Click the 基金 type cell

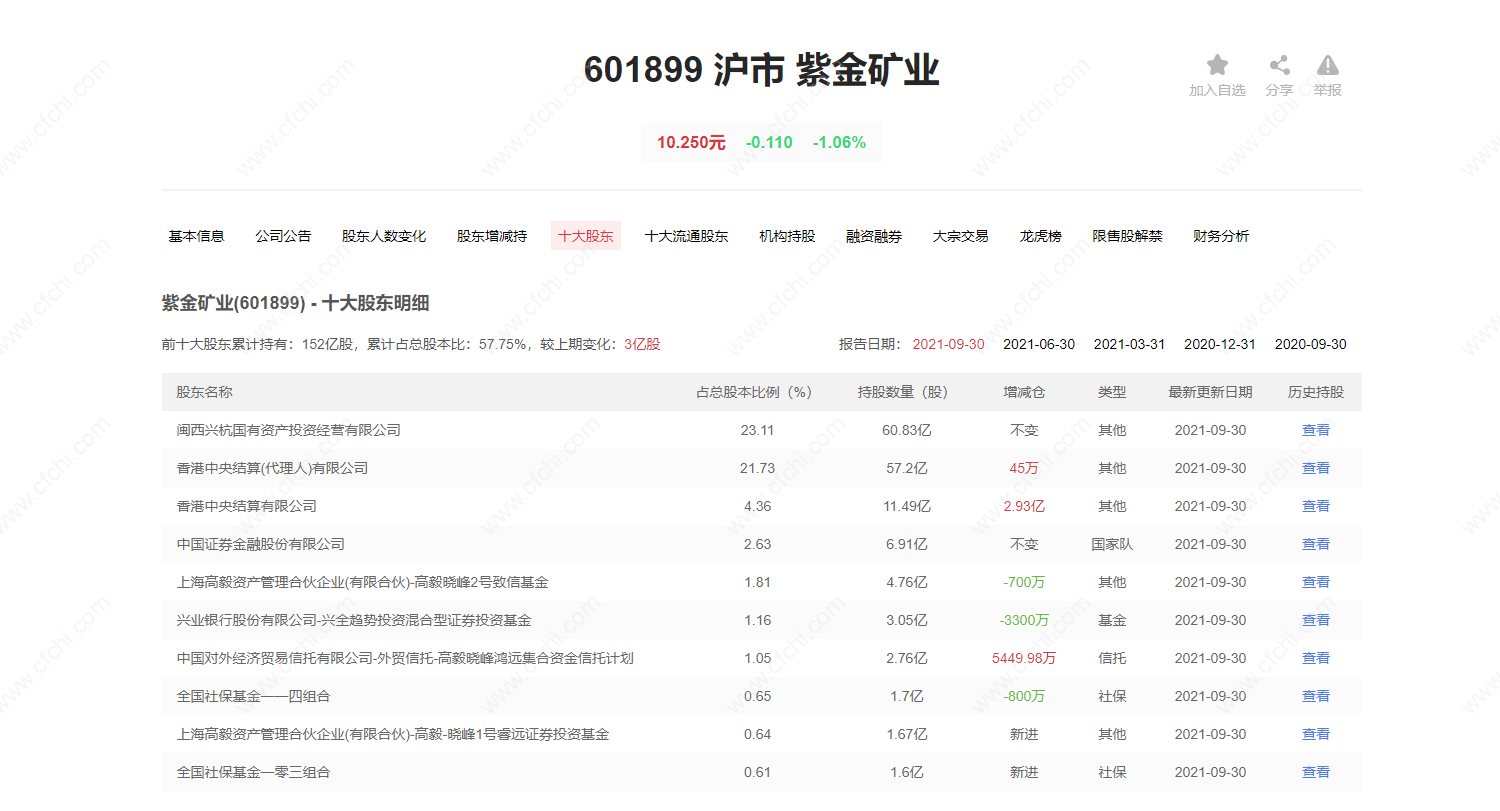1112,620
